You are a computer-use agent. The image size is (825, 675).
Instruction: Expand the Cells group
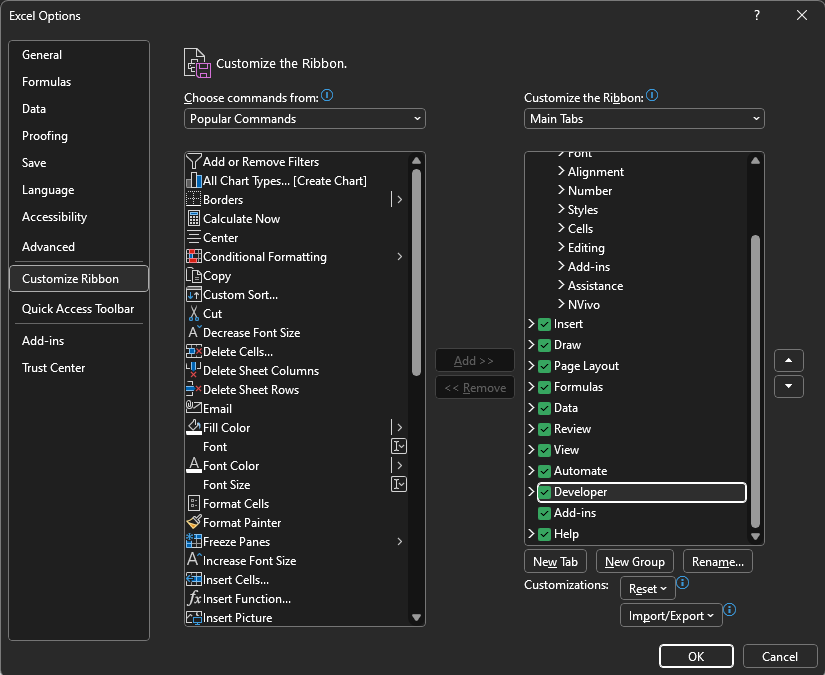point(561,228)
